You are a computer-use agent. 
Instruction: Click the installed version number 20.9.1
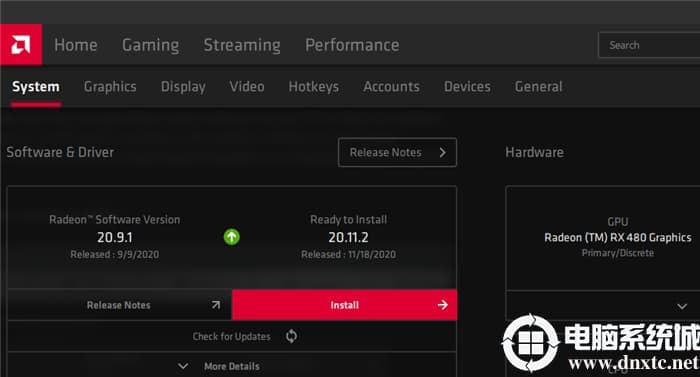tap(115, 237)
